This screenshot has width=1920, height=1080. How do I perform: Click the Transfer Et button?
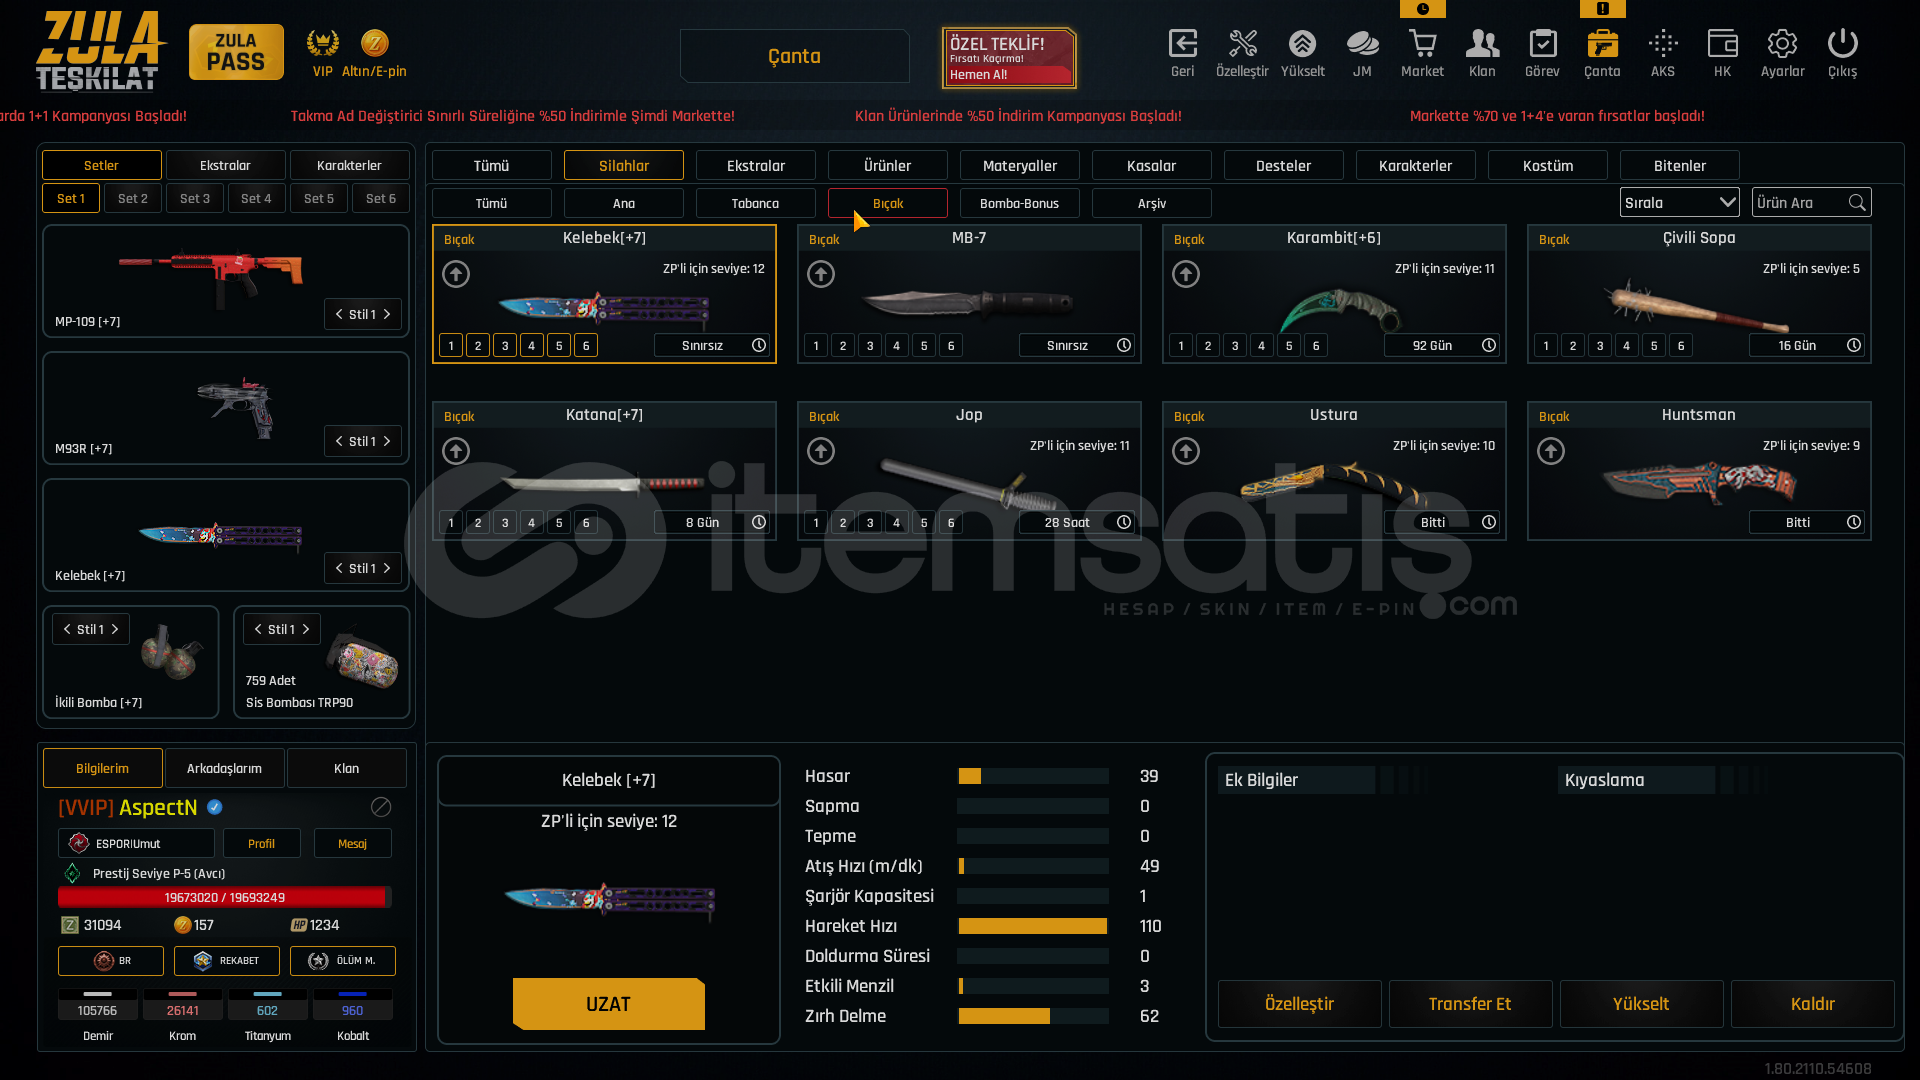(1469, 1004)
